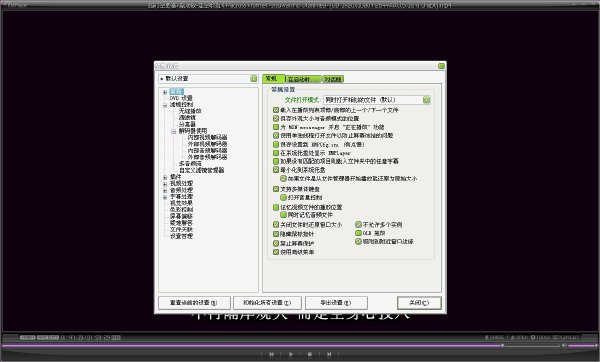The image size is (600, 362).
Task: Toggle checkbox 使用单独线程打开文件
Action: (276, 135)
